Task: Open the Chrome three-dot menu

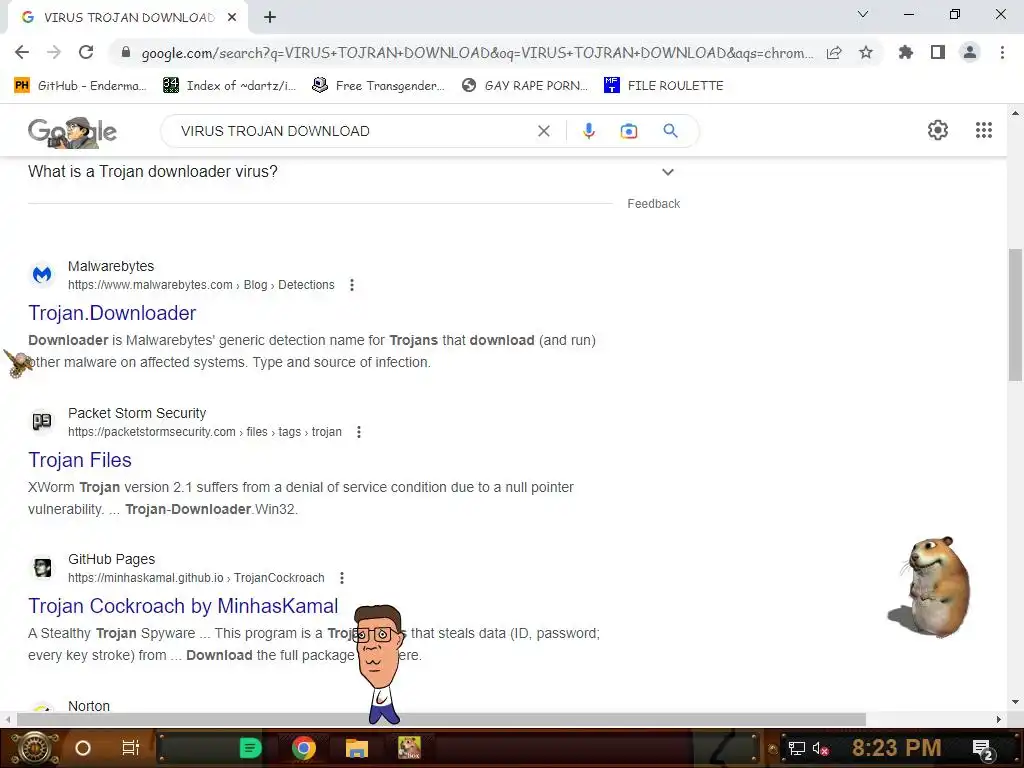Action: coord(1002,52)
